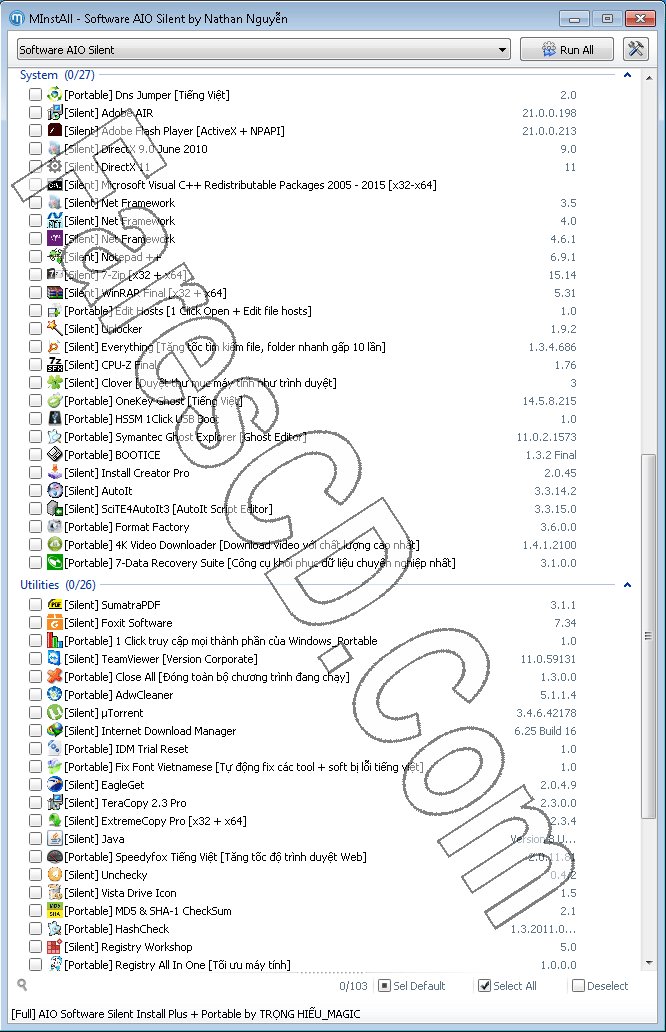Screen dimensions: 666x1032
Task: Select the TeraCopy 2.3 Pro entry
Action: (125, 803)
